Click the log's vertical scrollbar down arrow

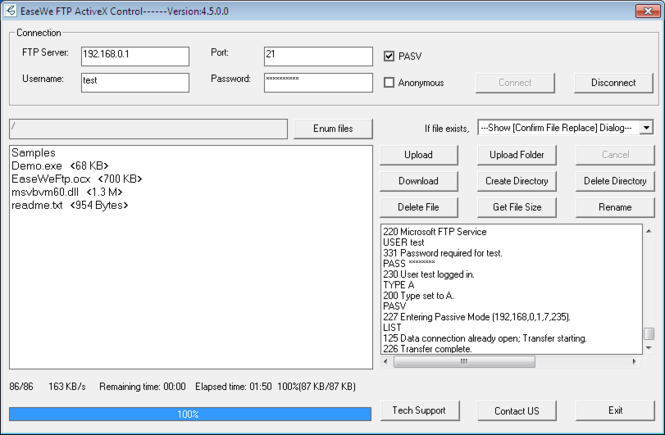point(648,348)
